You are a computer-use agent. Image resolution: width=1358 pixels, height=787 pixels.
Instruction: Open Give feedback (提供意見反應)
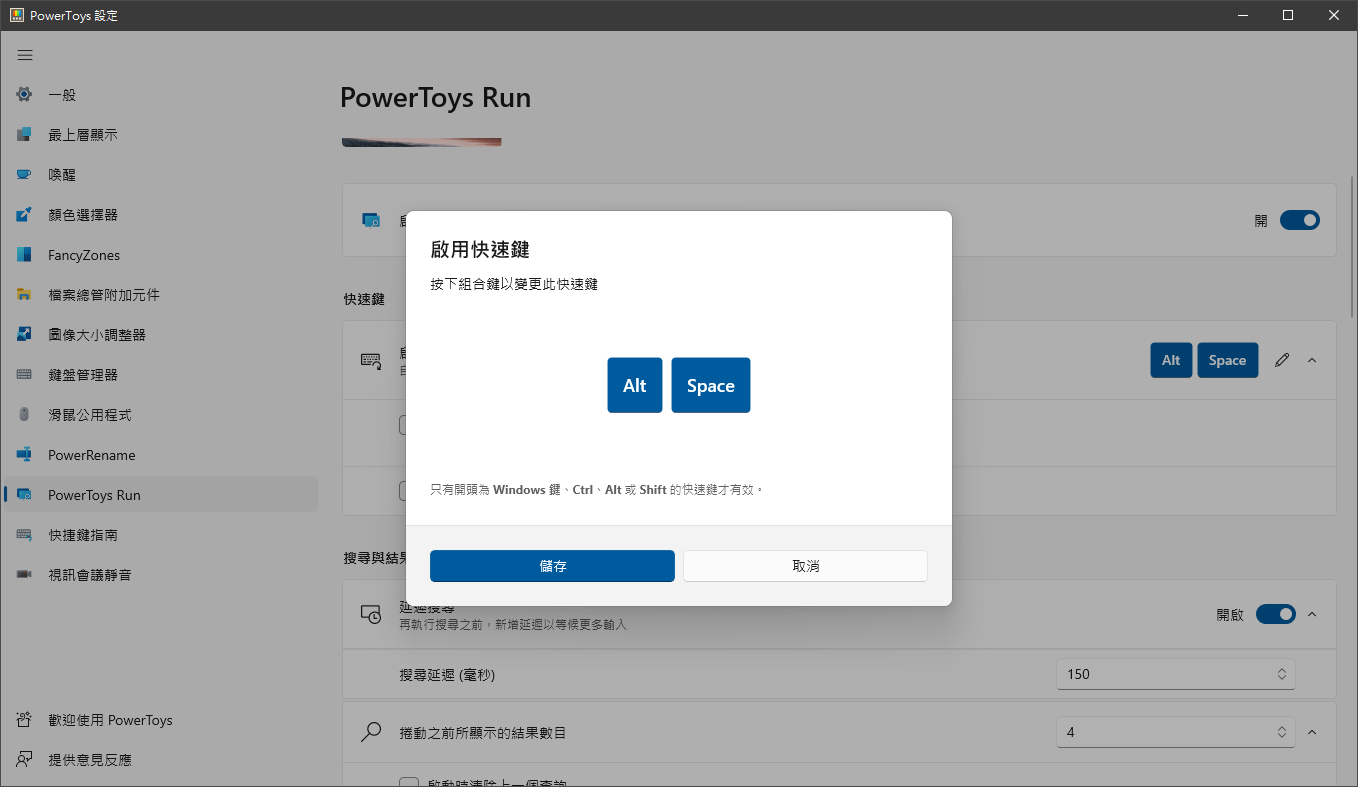click(x=161, y=760)
